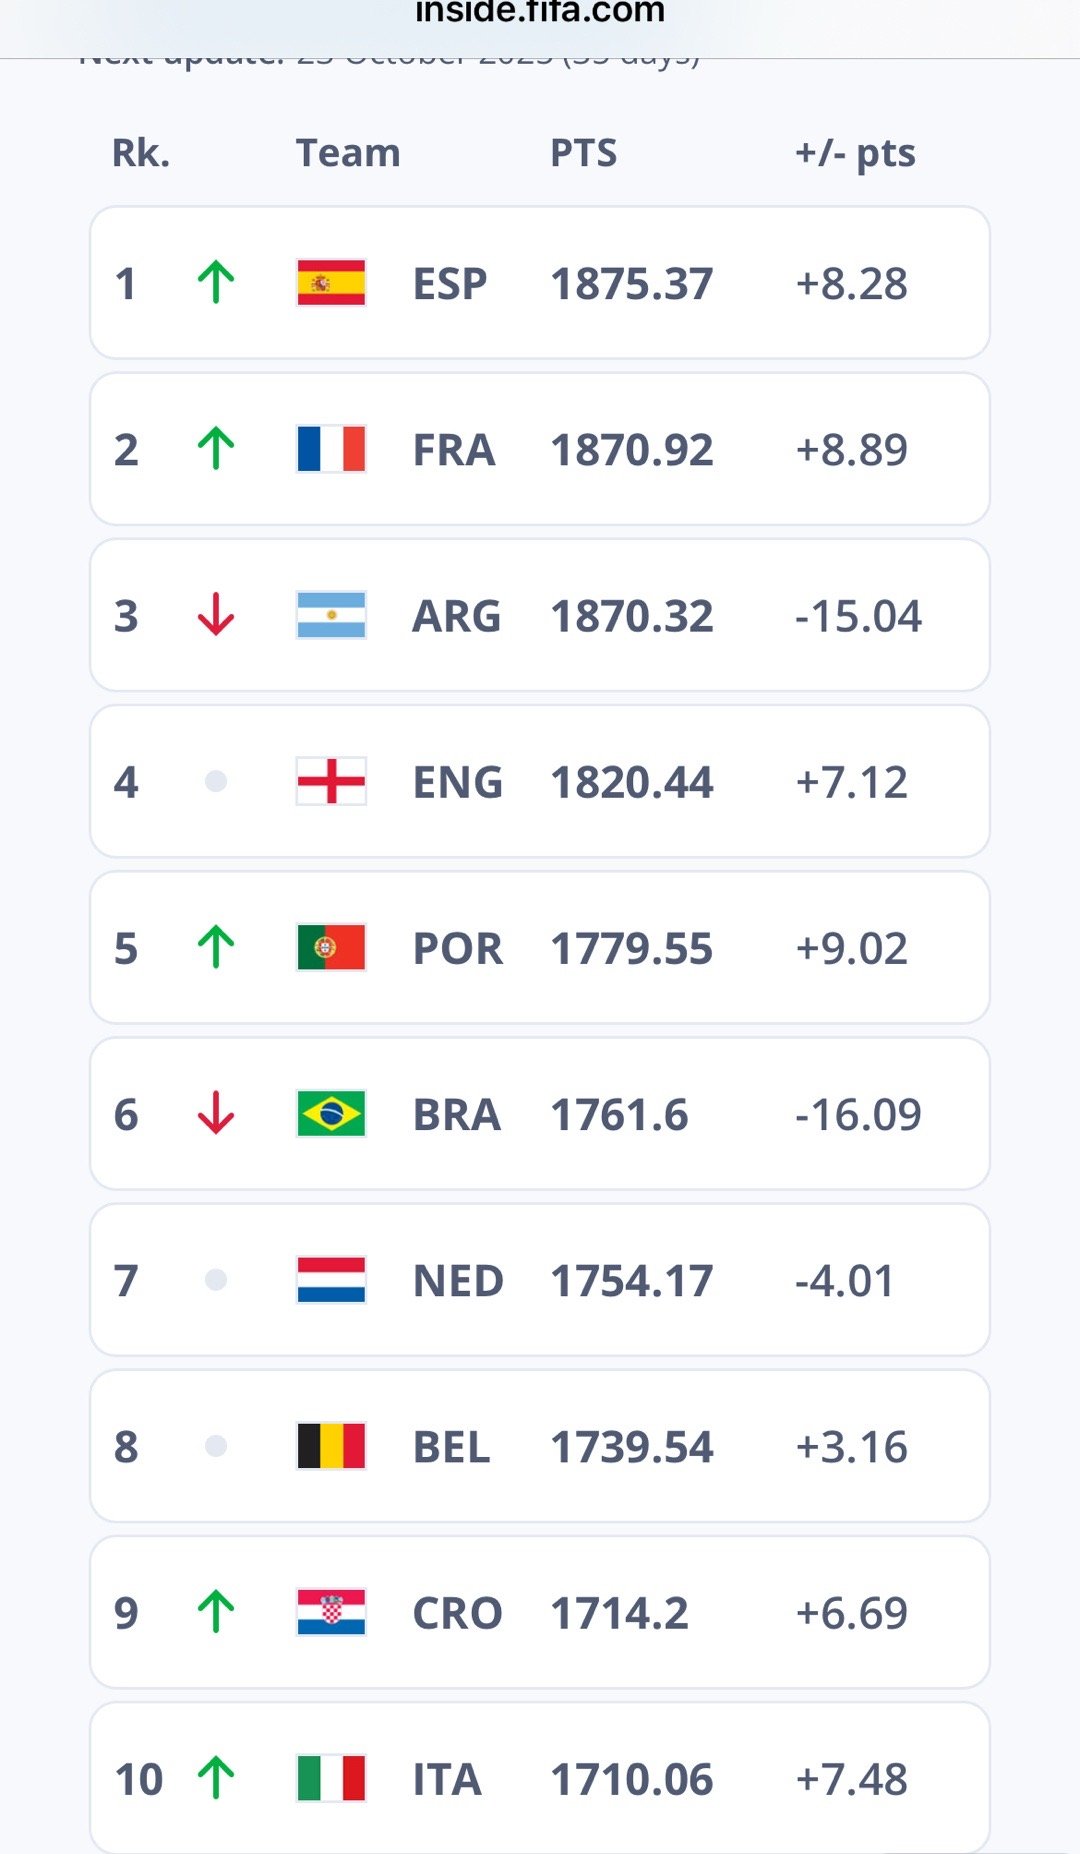
Task: Tap the inside.fifa.com address bar
Action: coord(540,14)
